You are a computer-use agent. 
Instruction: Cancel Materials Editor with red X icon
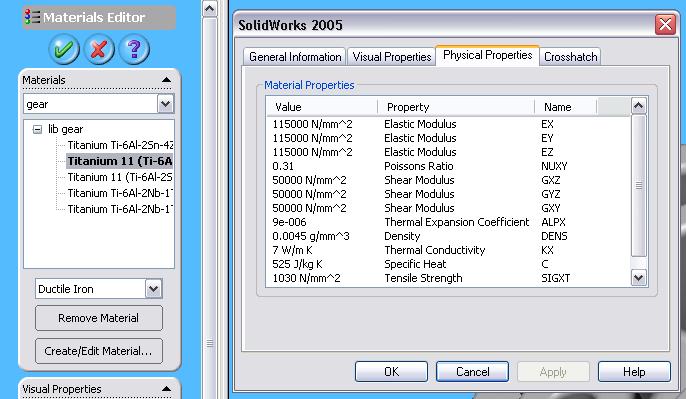pyautogui.click(x=99, y=49)
